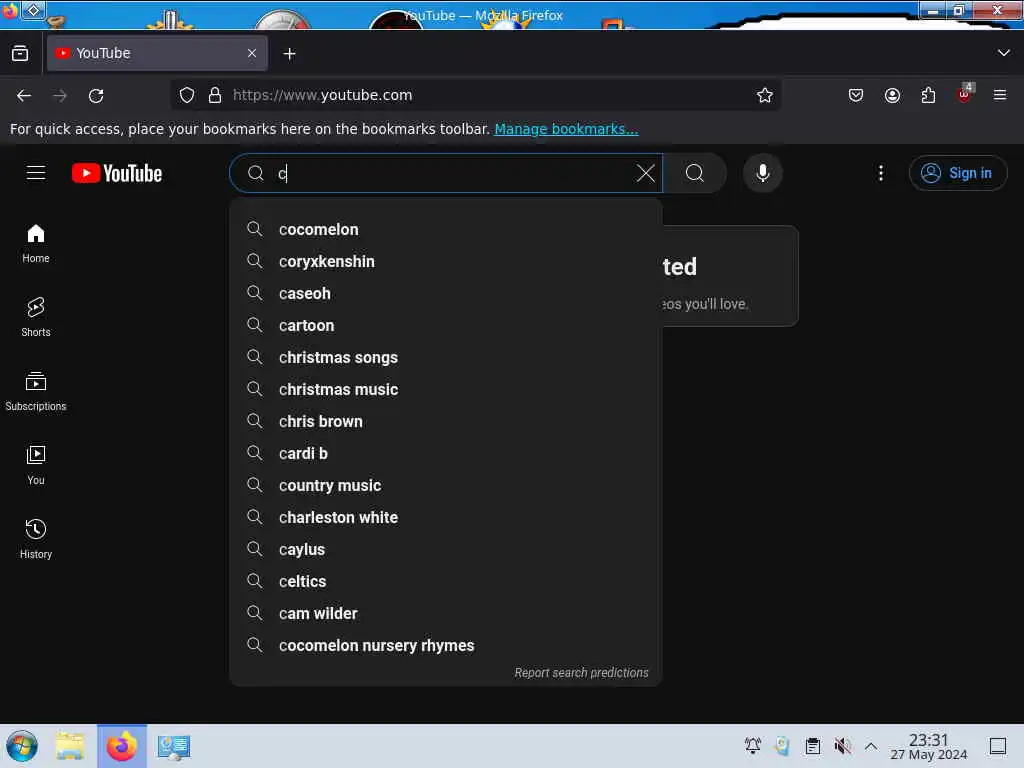
Task: Open the Windows Start menu
Action: pos(22,746)
